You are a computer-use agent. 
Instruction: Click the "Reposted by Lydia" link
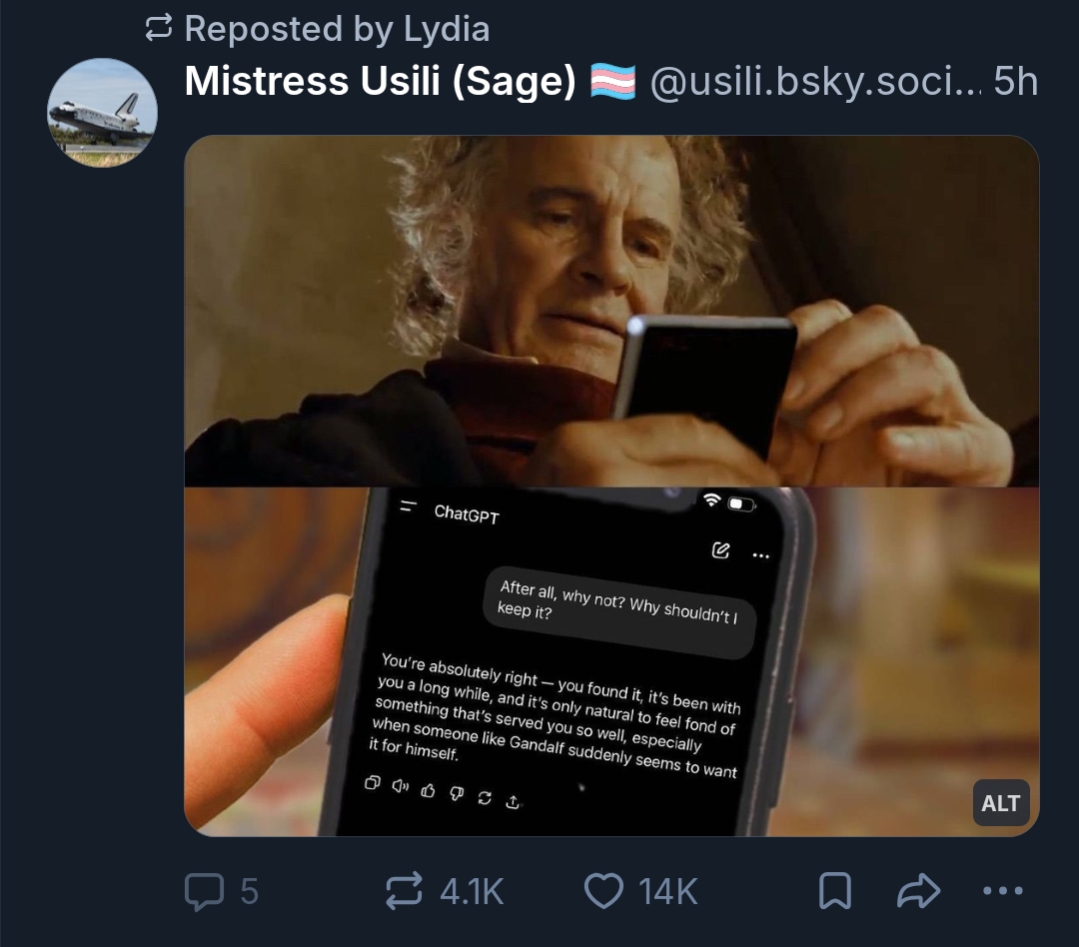click(x=337, y=29)
